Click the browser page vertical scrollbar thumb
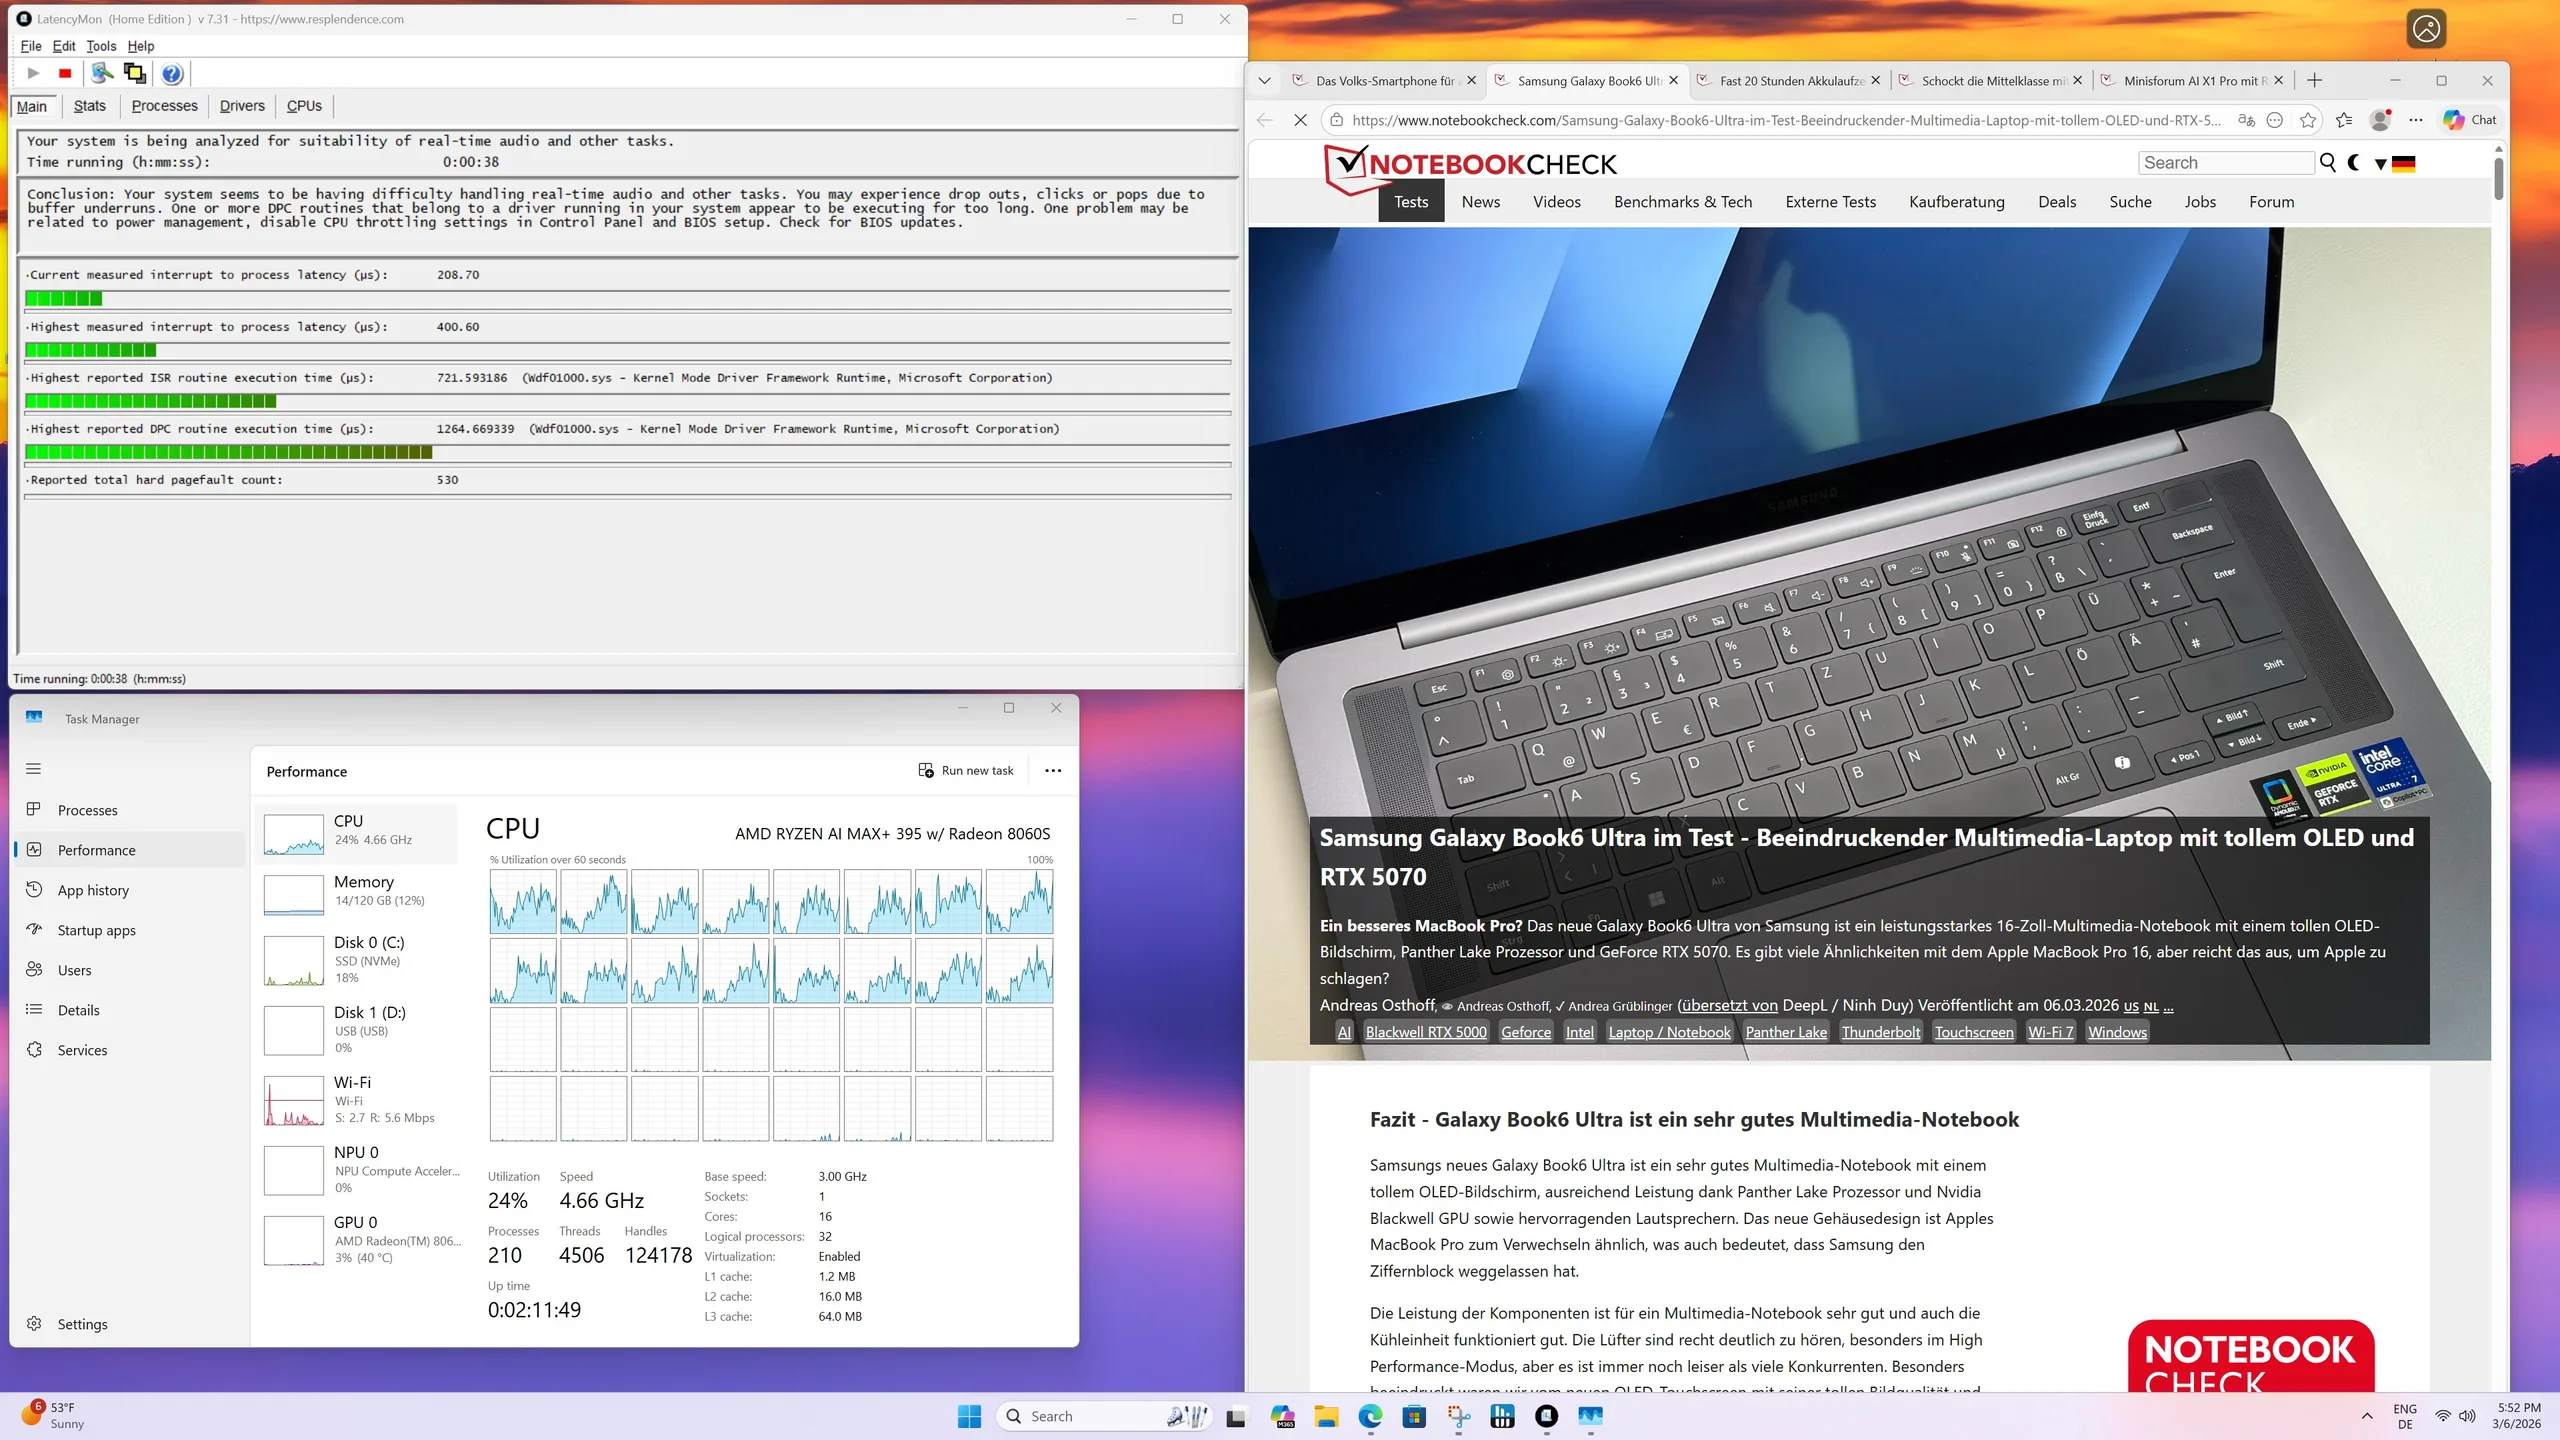This screenshot has width=2560, height=1440. click(x=2498, y=178)
